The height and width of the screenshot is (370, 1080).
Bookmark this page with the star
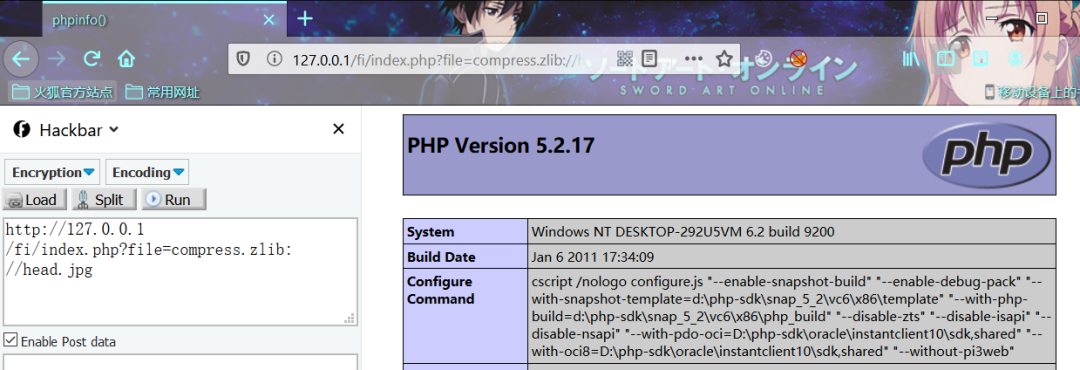pyautogui.click(x=724, y=59)
